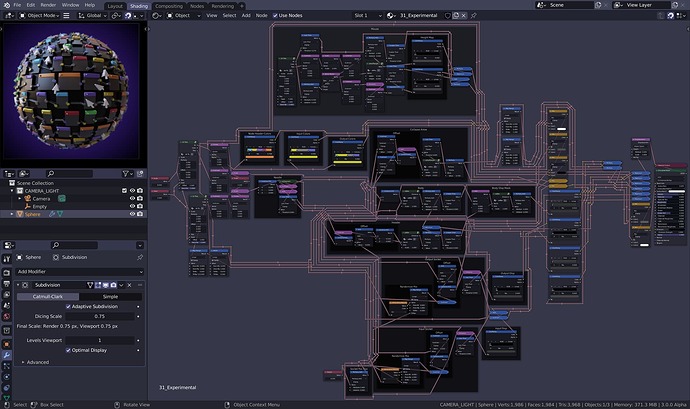Hide the Sphere object in viewport

tap(132, 214)
